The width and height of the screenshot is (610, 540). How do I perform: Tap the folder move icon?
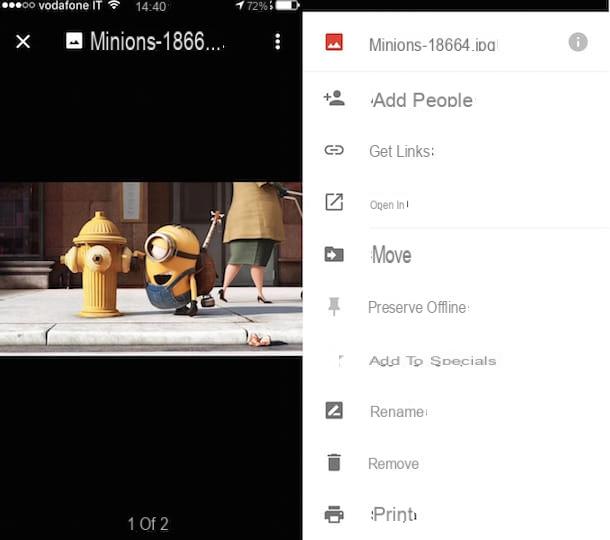334,254
